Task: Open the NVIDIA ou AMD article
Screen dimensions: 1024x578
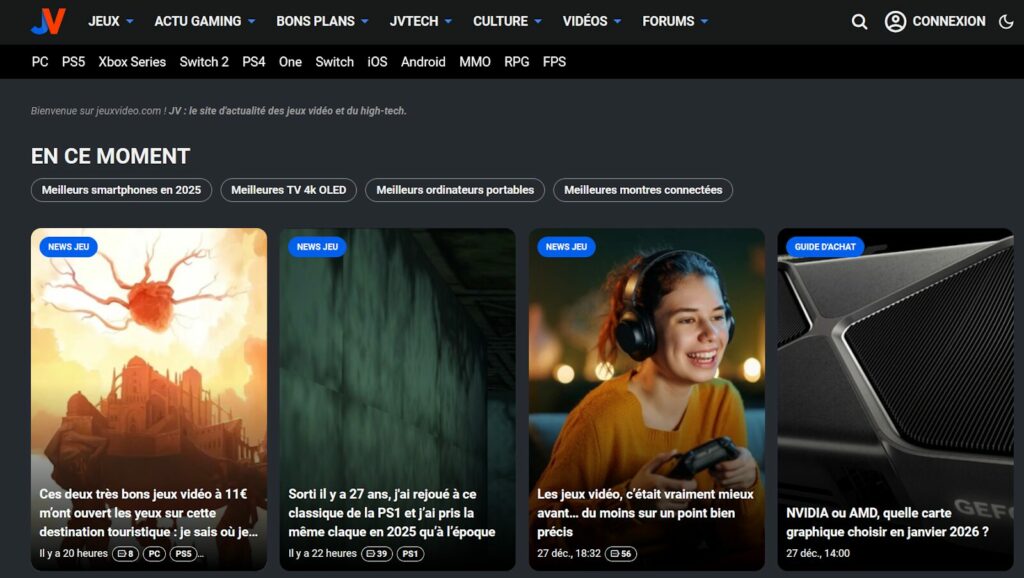Action: click(x=887, y=523)
